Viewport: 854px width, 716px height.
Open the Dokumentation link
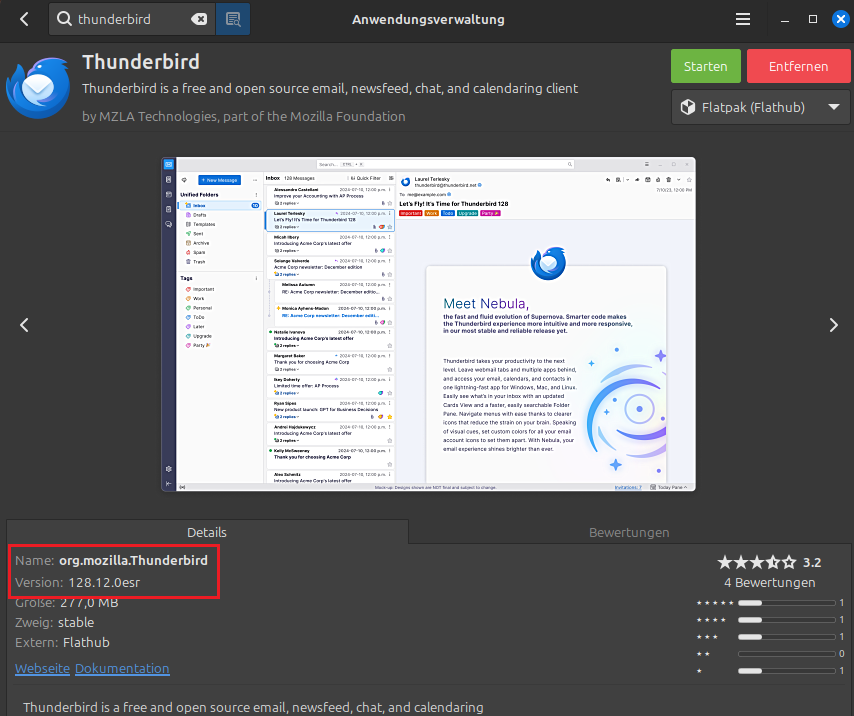click(x=122, y=668)
